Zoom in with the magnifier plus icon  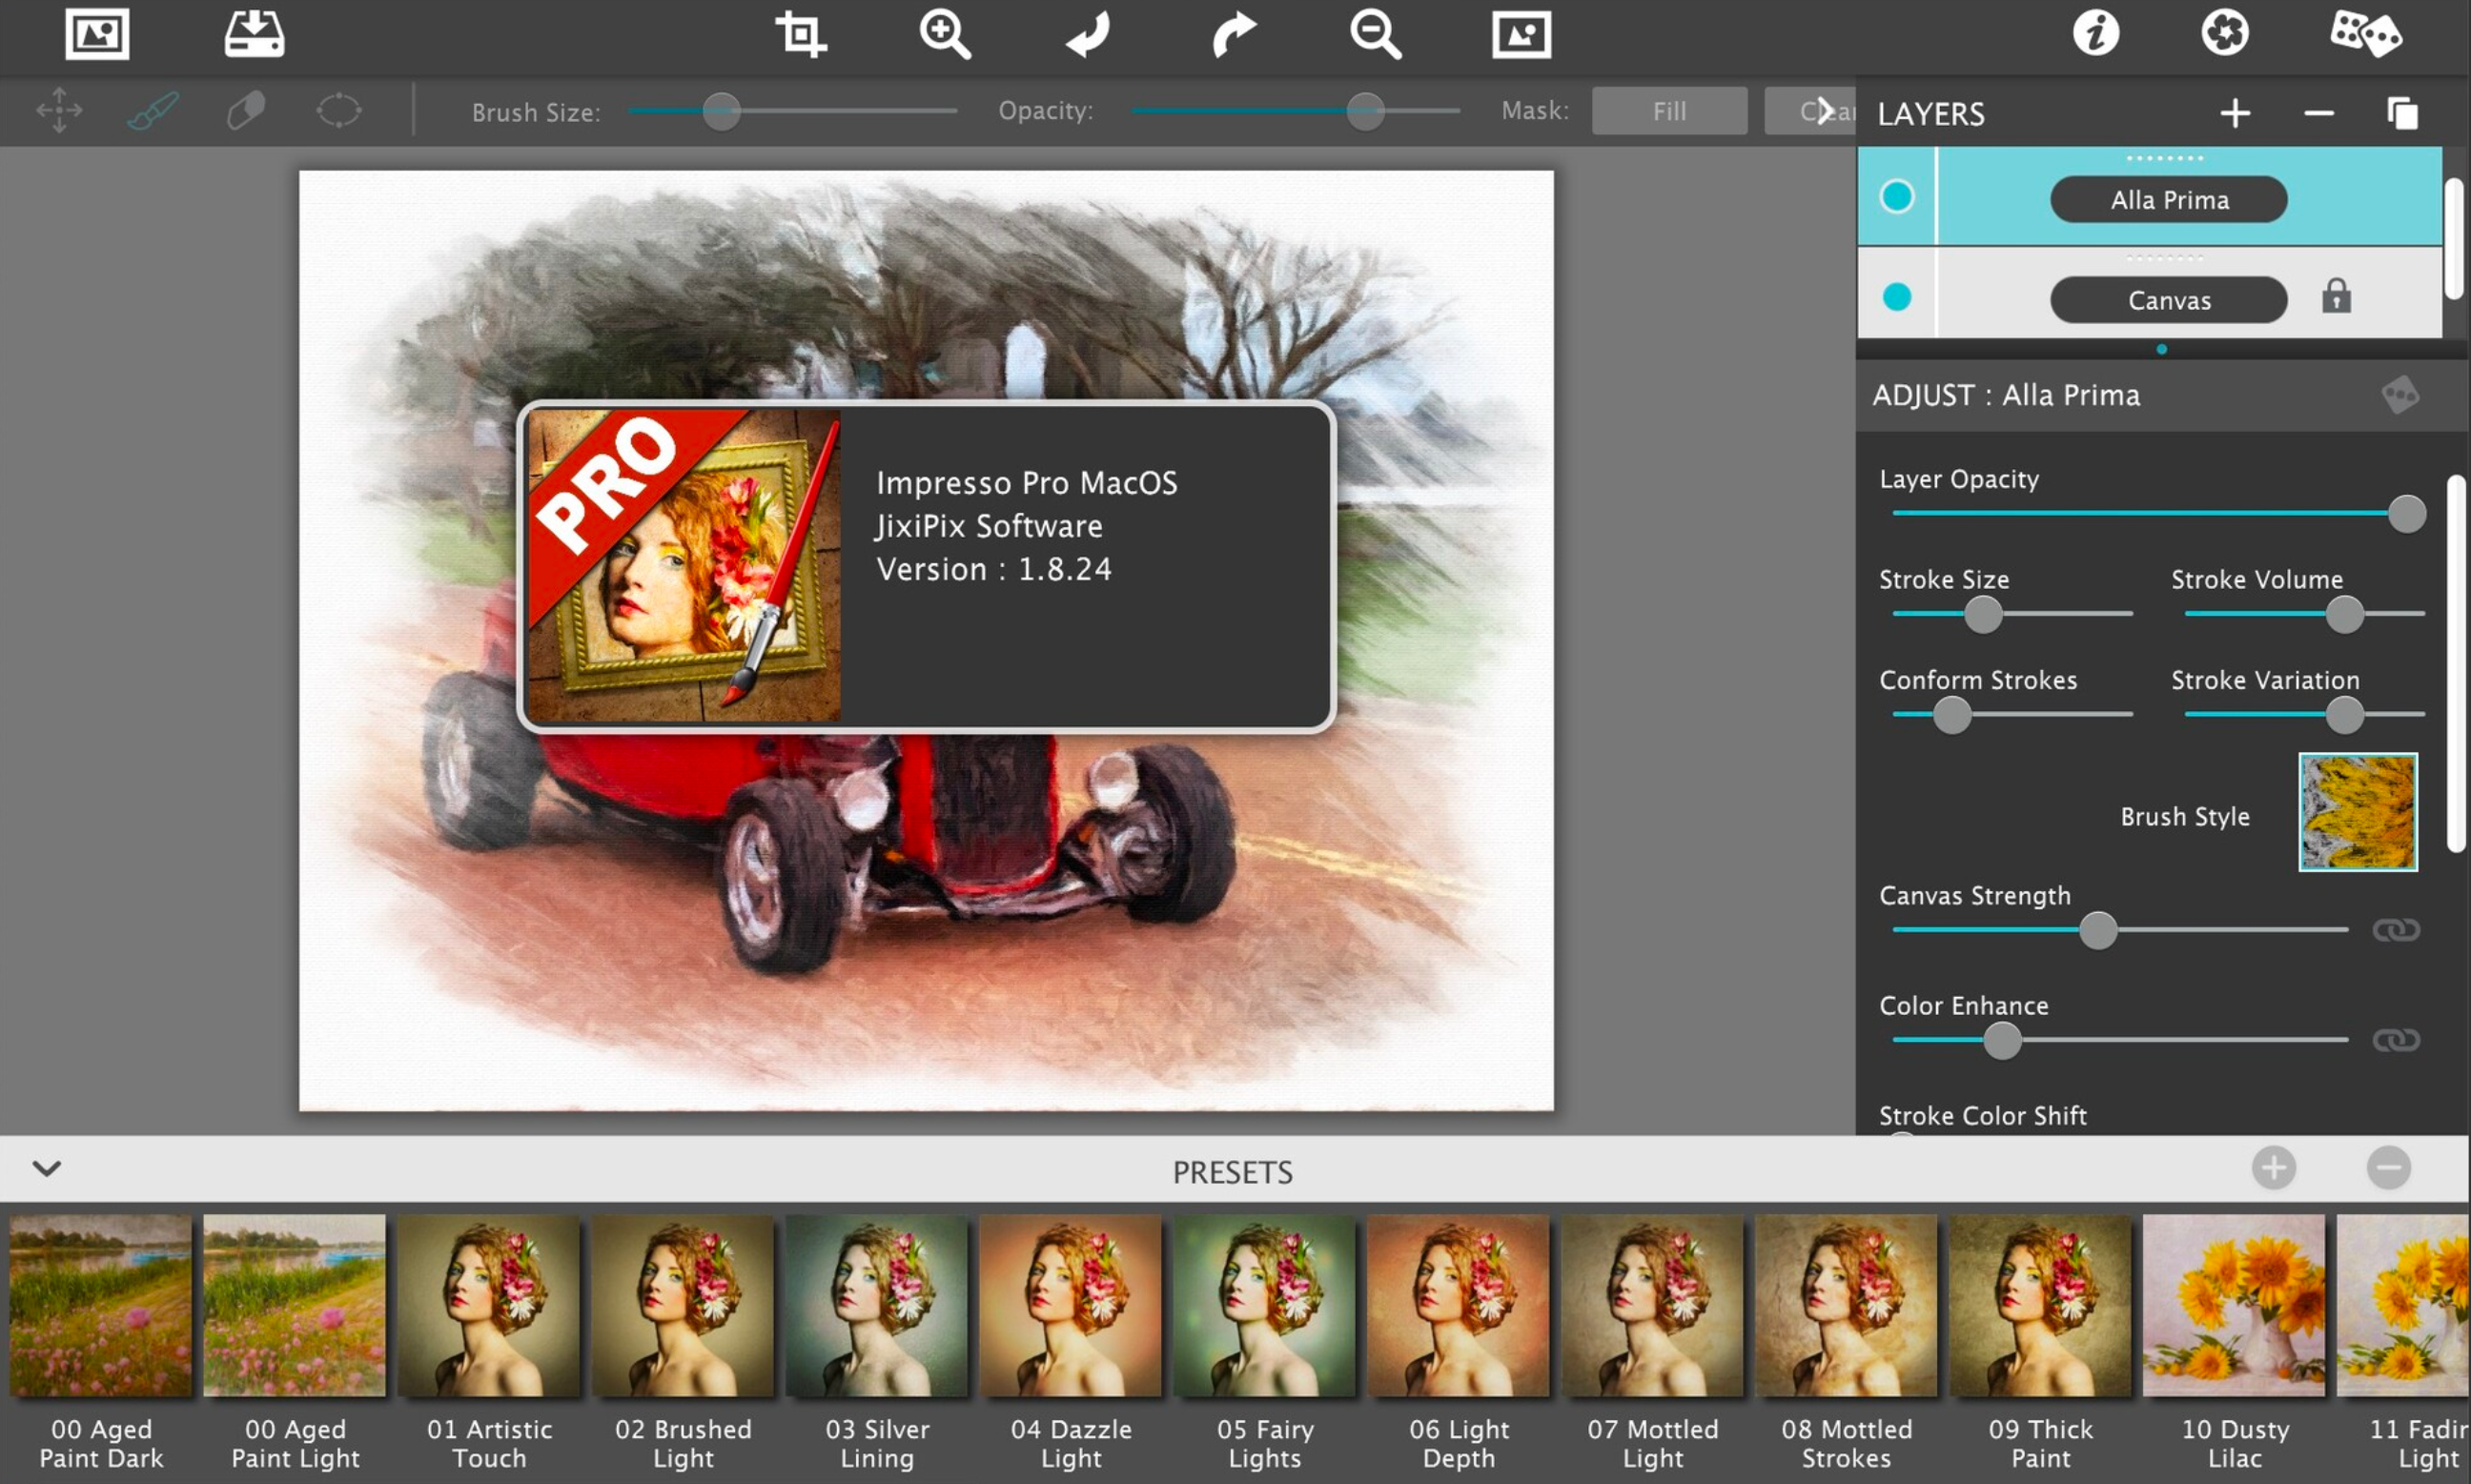(x=945, y=34)
